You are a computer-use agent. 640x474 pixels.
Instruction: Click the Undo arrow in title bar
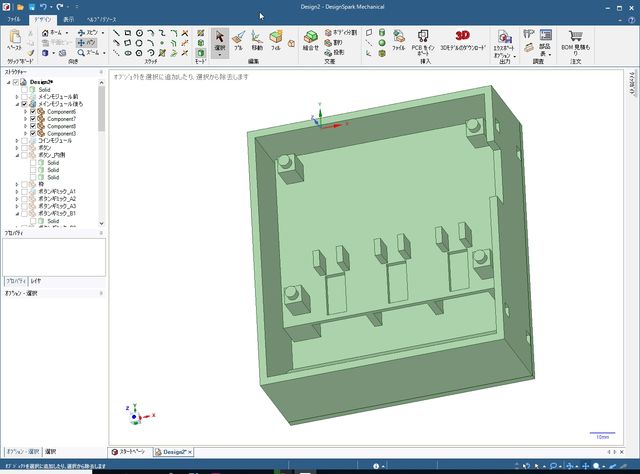43,7
